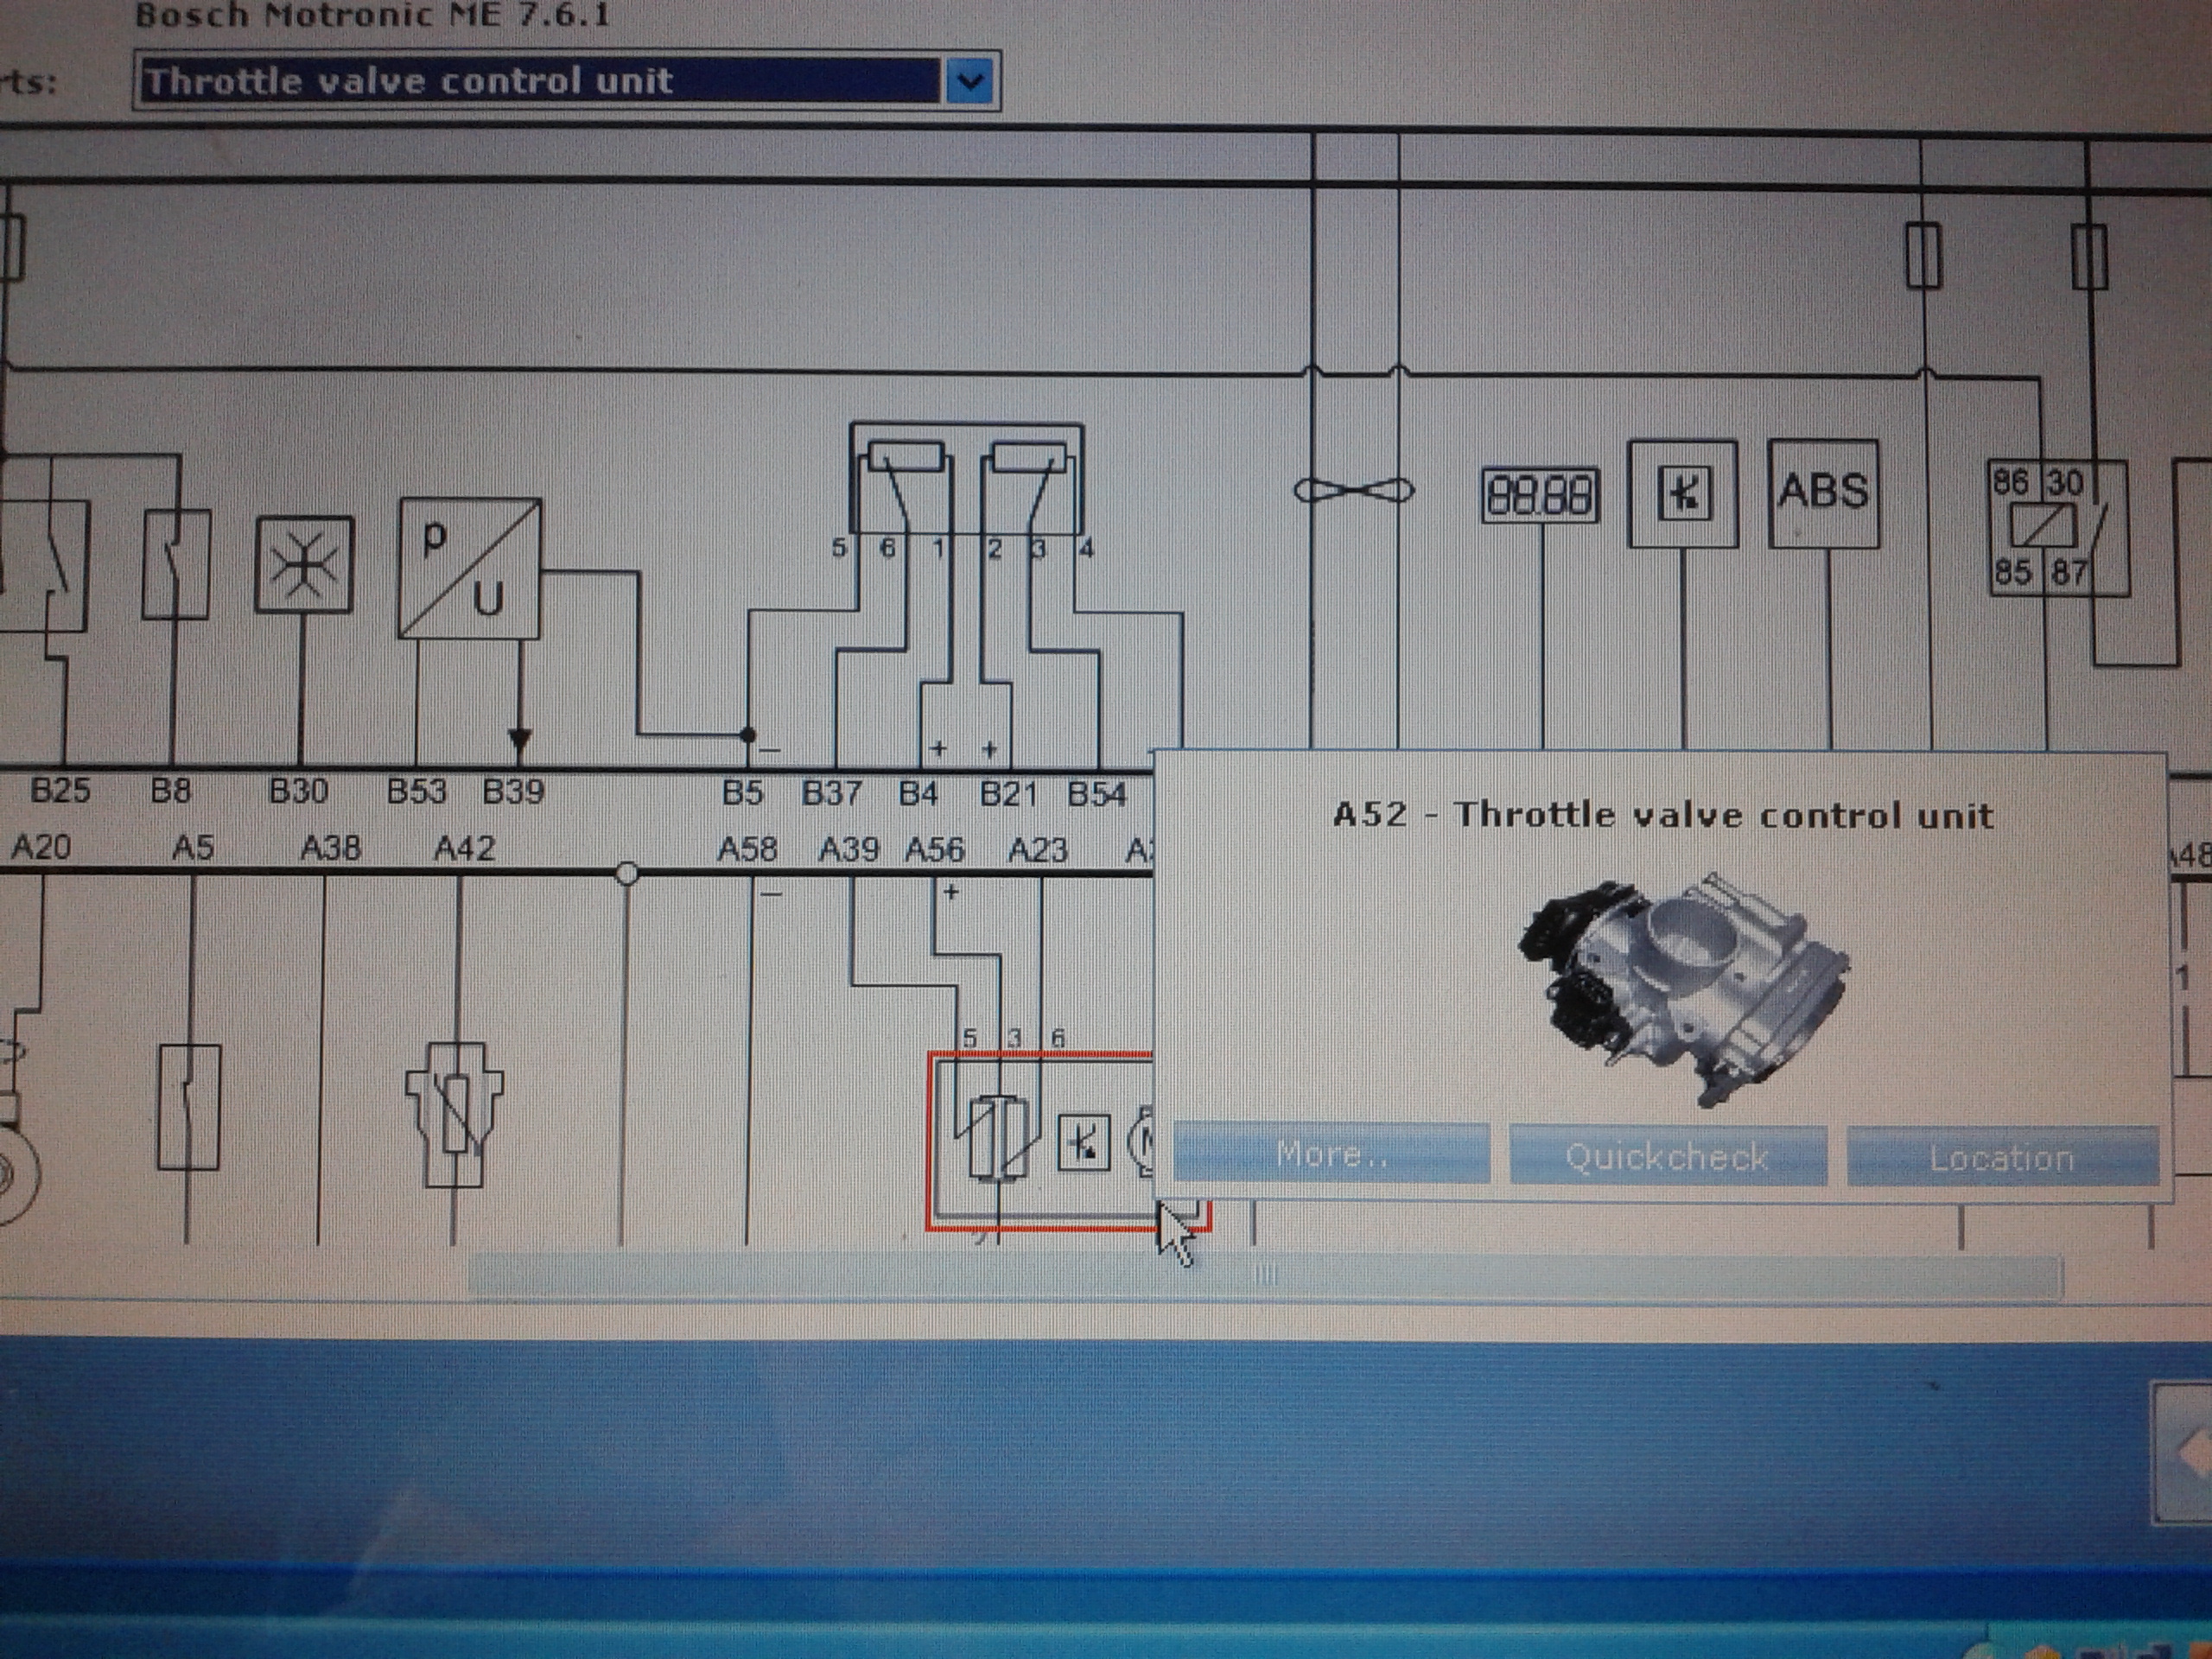
Task: Click the diode box symbol beside display
Action: [x=1682, y=494]
